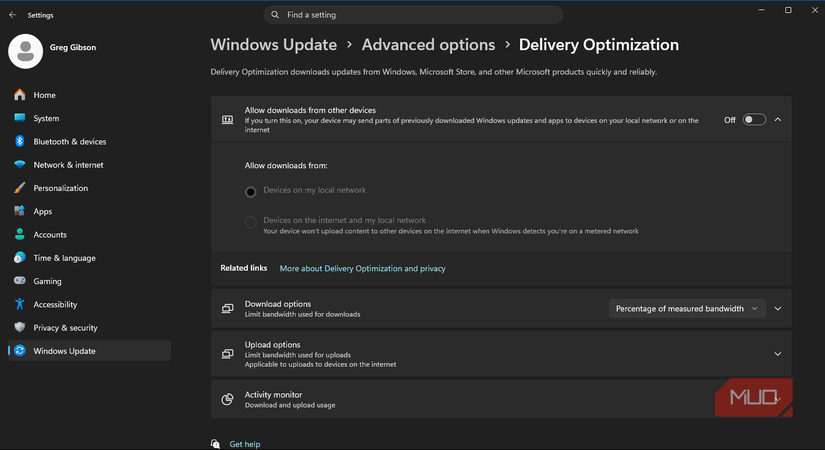Click the 'Related links' label
Screen dimensions: 825x450
(244, 268)
